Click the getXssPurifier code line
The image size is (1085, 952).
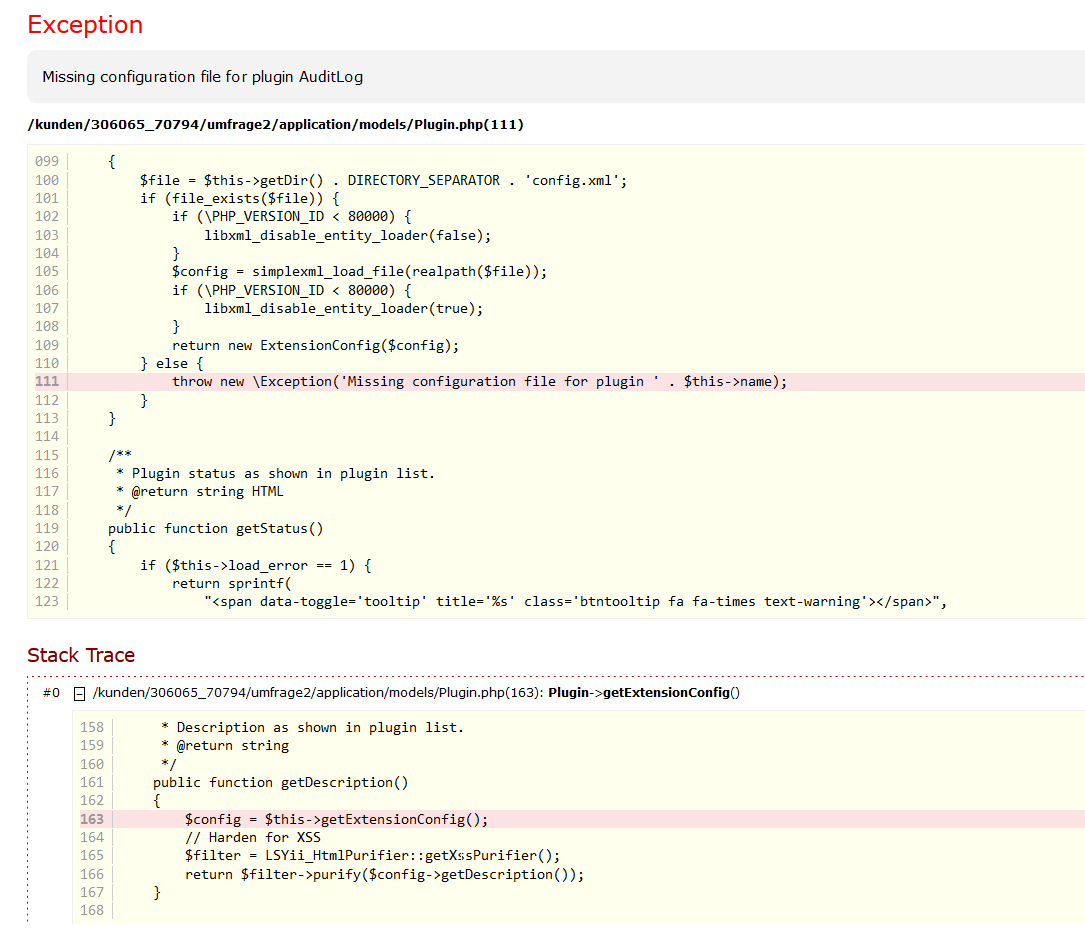point(372,856)
